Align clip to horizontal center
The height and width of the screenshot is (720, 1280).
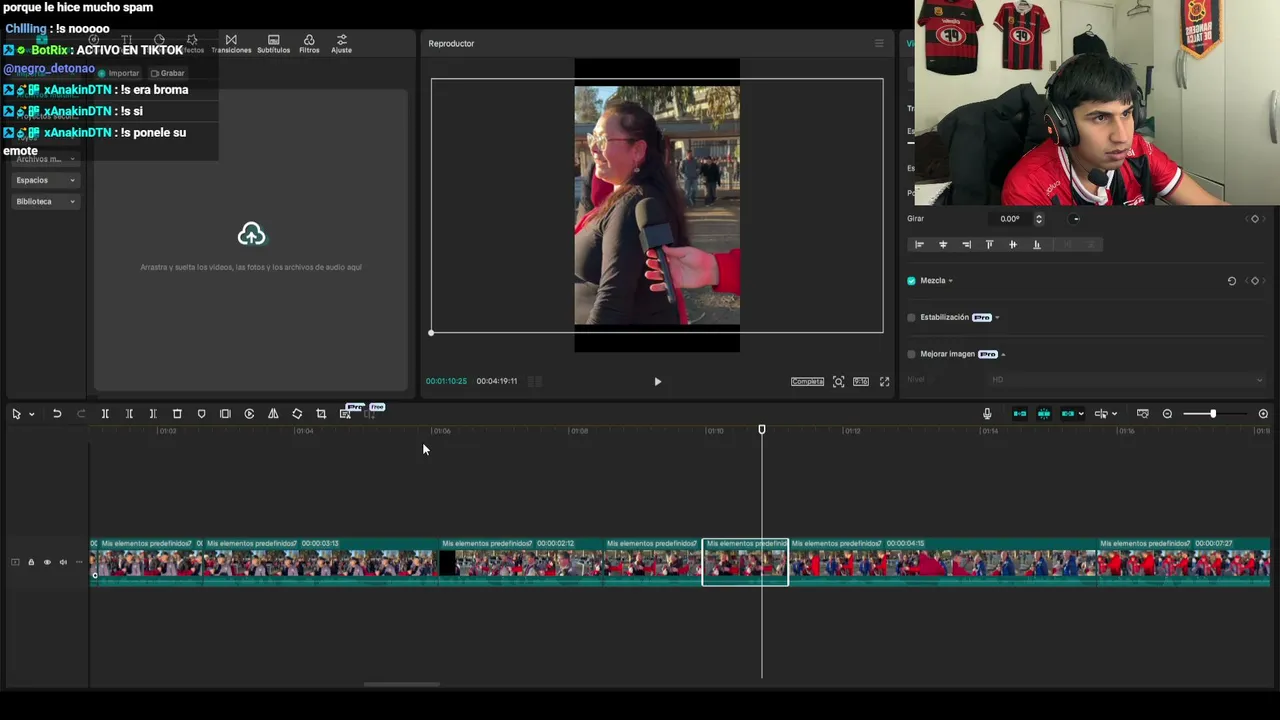tap(943, 245)
